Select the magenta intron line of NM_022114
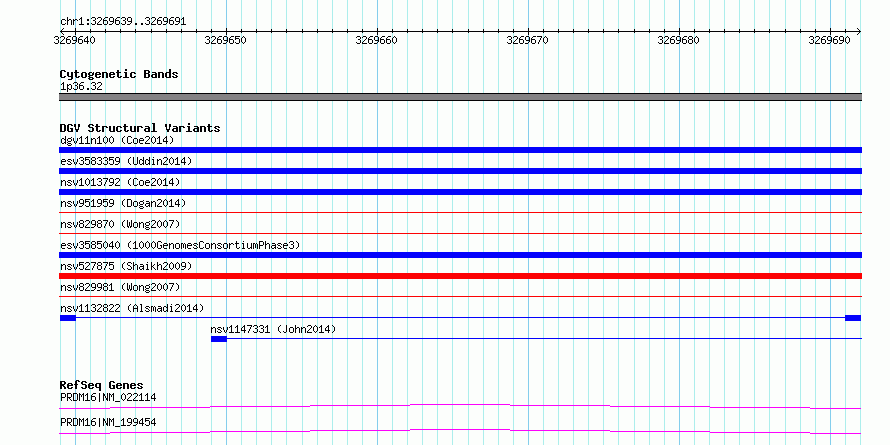Screen dimensions: 890x445 [x=460, y=406]
